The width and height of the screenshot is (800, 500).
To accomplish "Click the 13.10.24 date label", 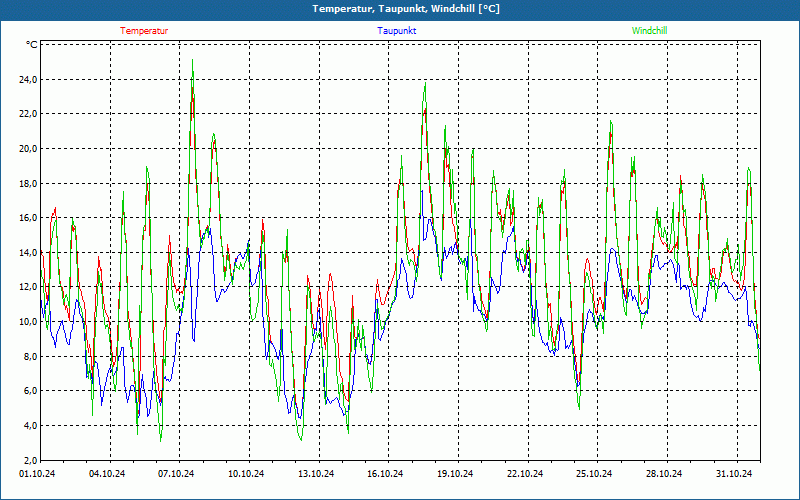I will (x=316, y=474).
